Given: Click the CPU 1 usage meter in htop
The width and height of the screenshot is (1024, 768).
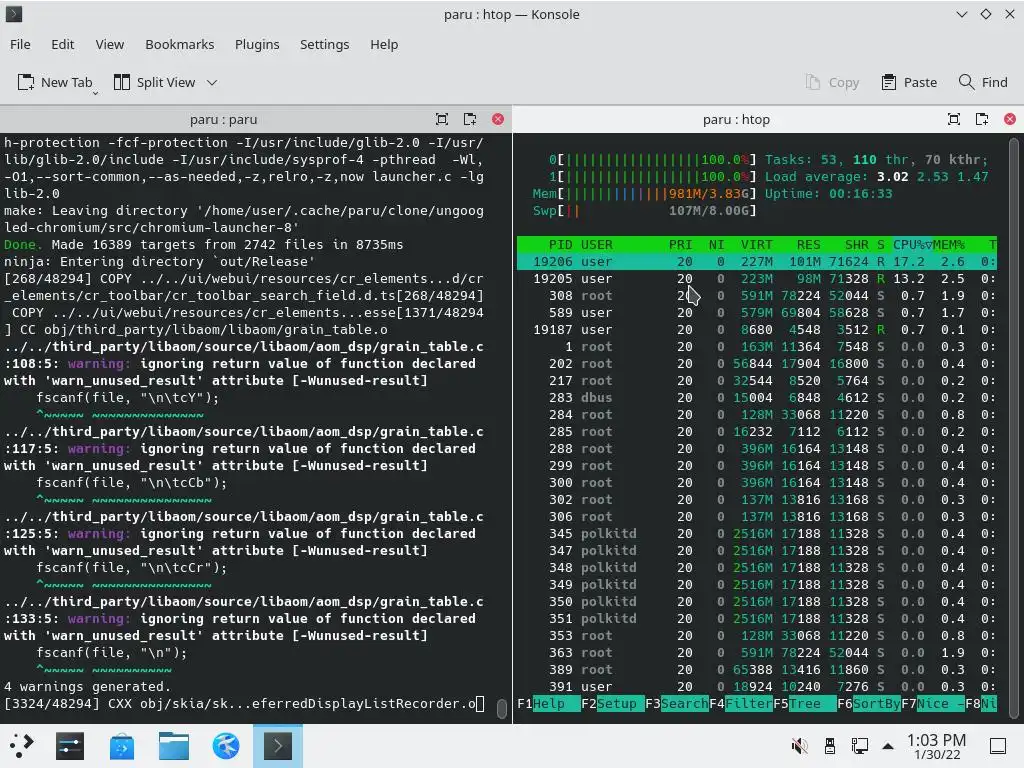Looking at the screenshot, I should (x=652, y=176).
